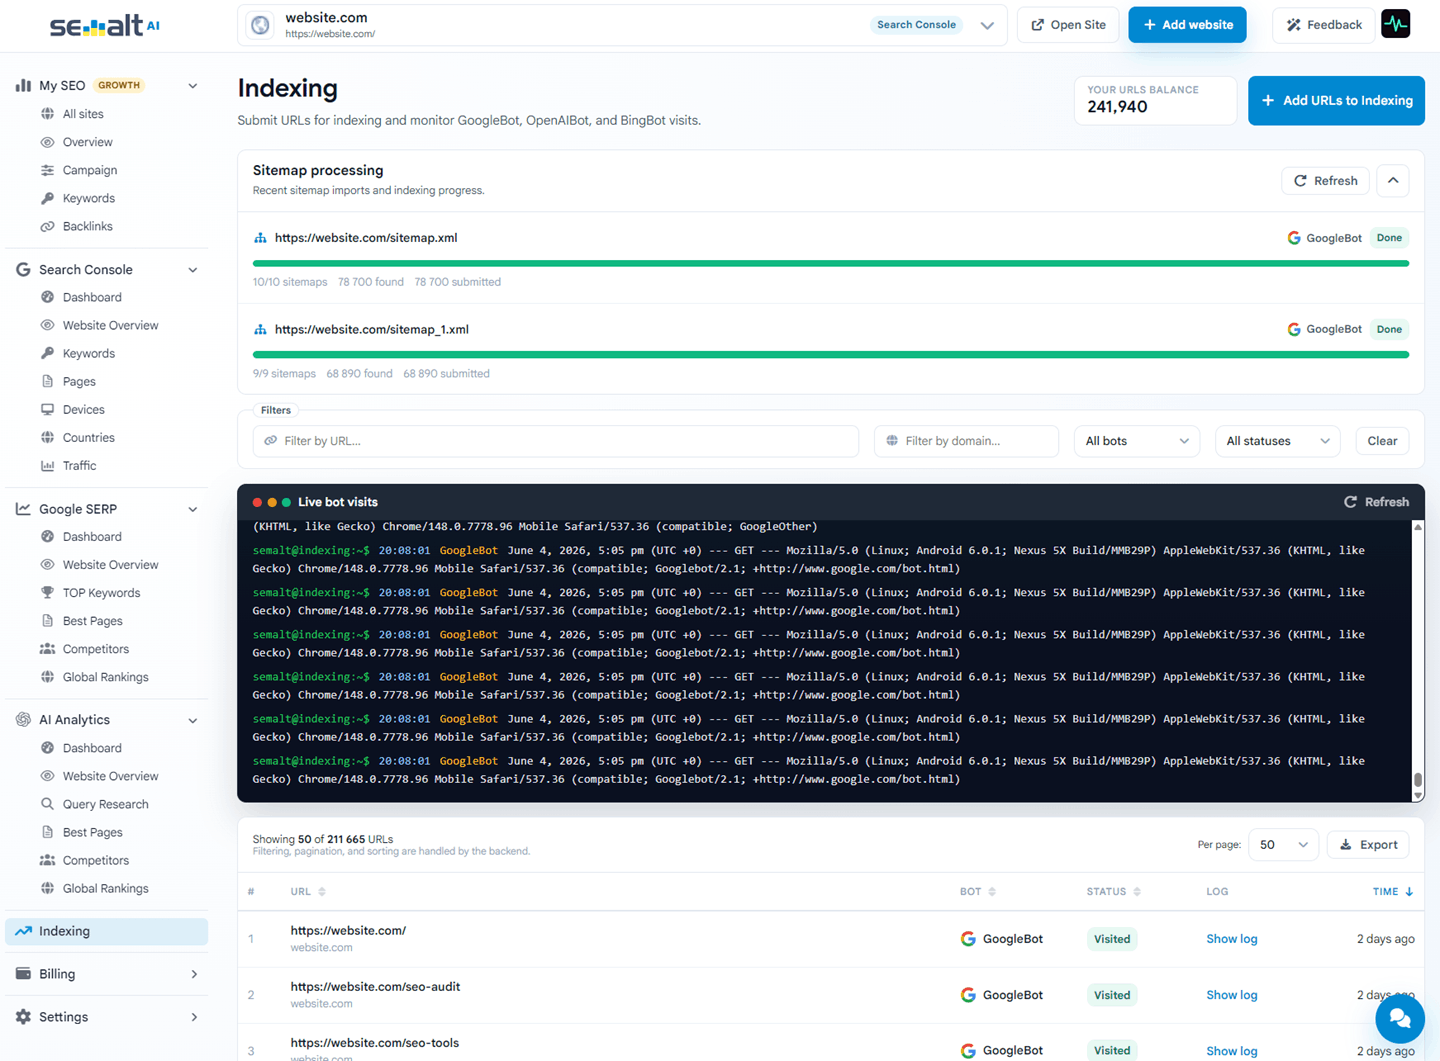Collapse the My SEO section chevron
1440x1061 pixels.
193,86
